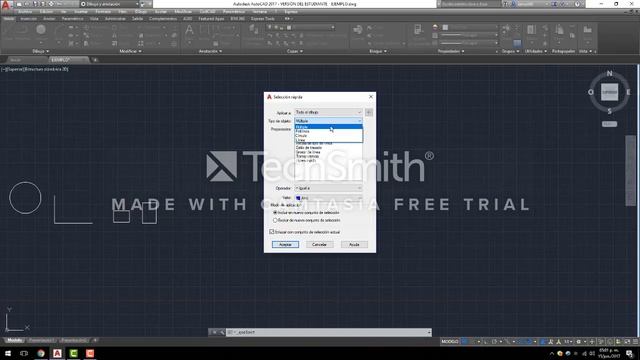This screenshot has width=640, height=360.
Task: Expand the Anotación ribbon panel
Action: (210, 51)
